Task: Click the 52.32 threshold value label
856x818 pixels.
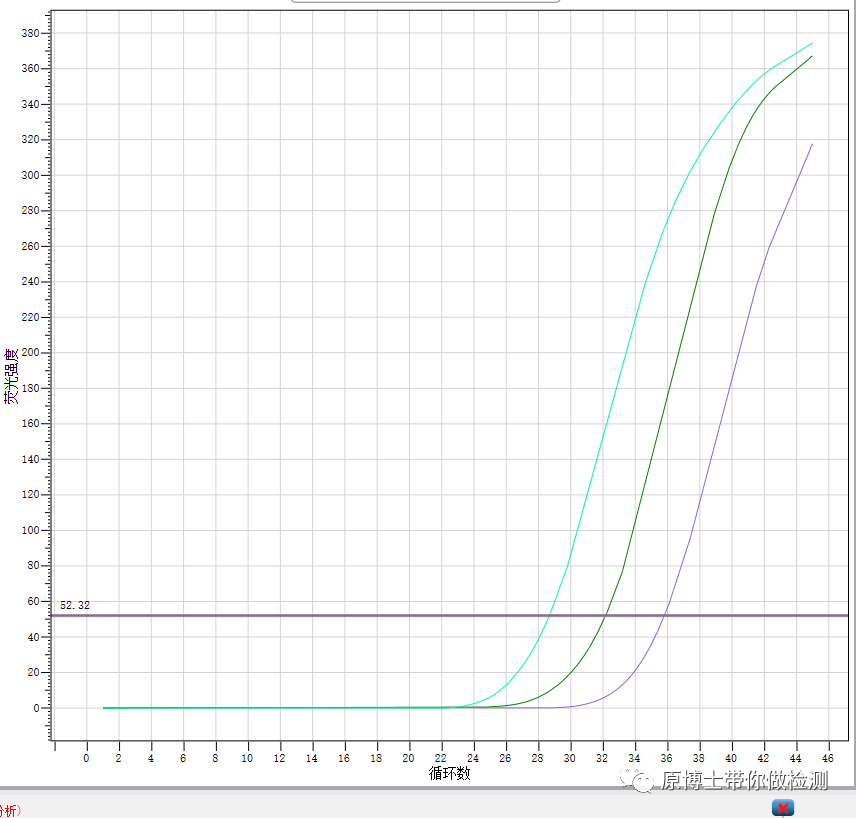Action: [x=75, y=605]
